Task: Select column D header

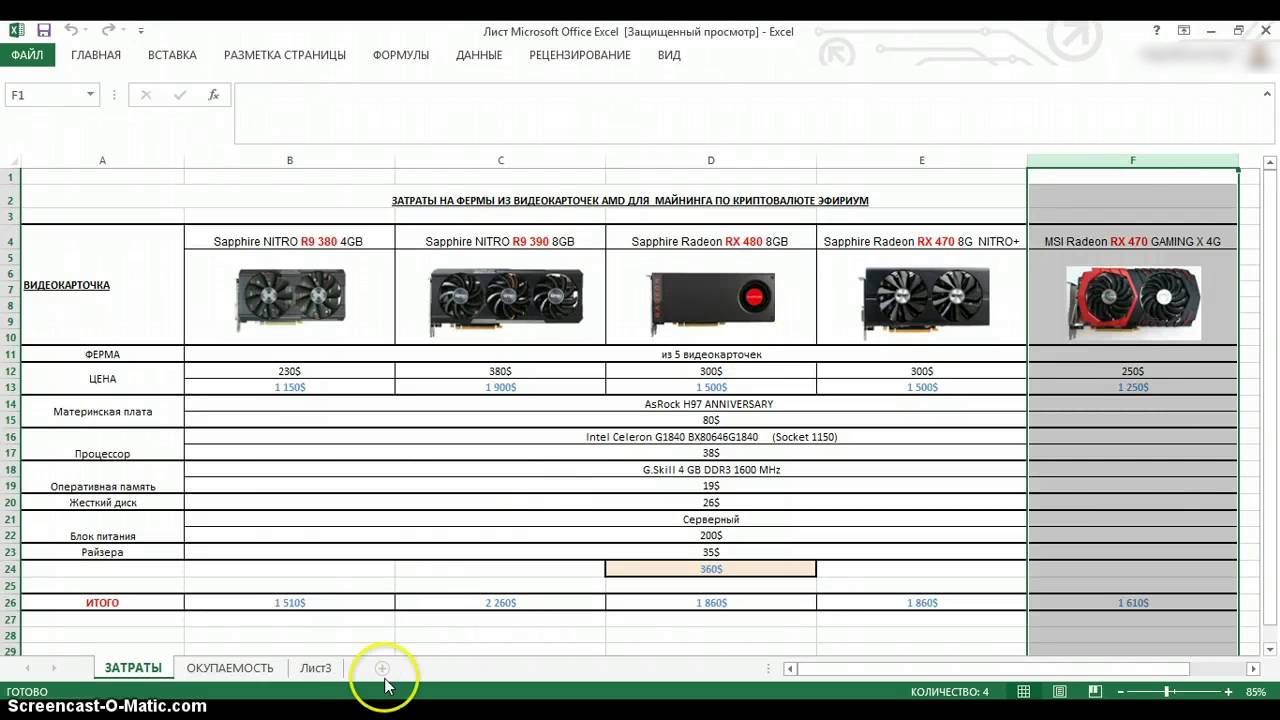Action: pyautogui.click(x=711, y=160)
